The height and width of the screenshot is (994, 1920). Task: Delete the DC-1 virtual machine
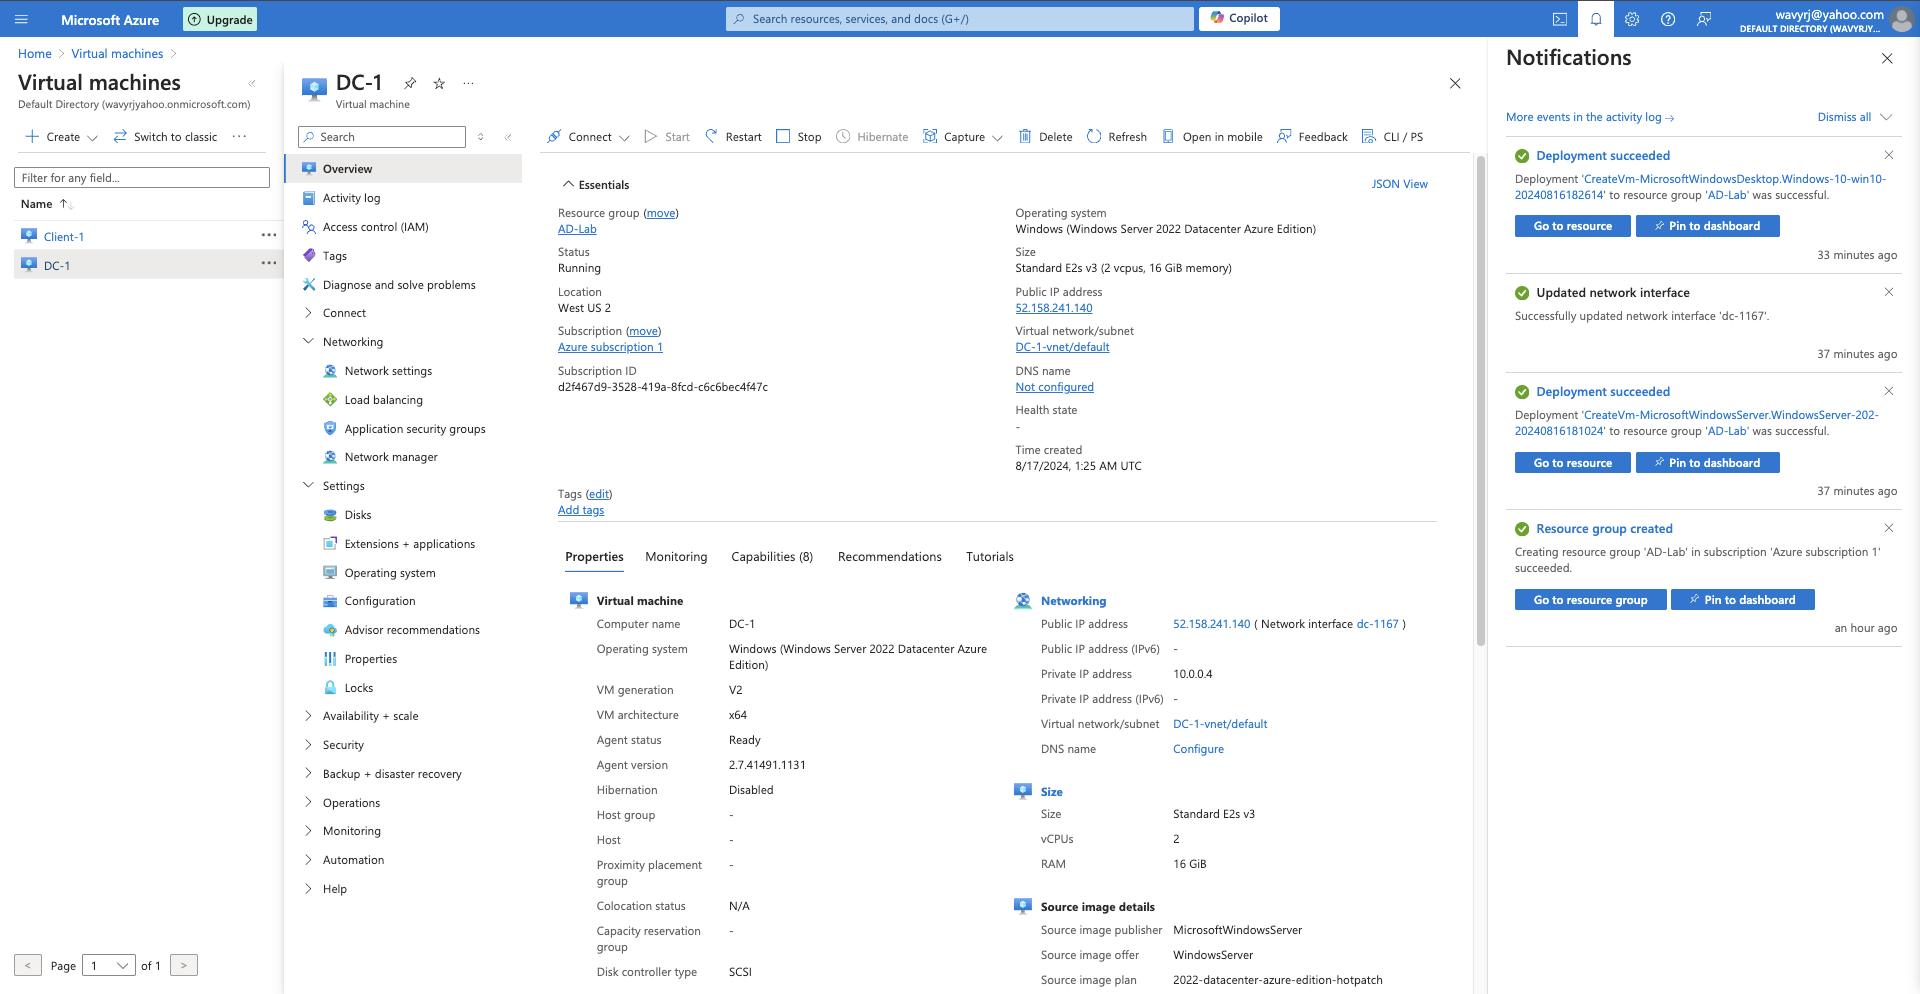[x=1045, y=137]
